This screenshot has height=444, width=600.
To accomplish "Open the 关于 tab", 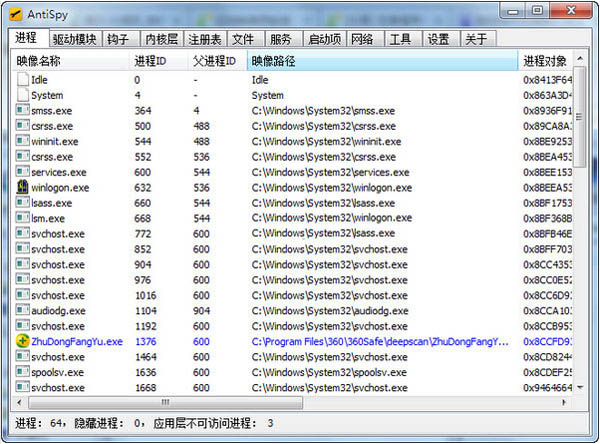I will pyautogui.click(x=478, y=39).
